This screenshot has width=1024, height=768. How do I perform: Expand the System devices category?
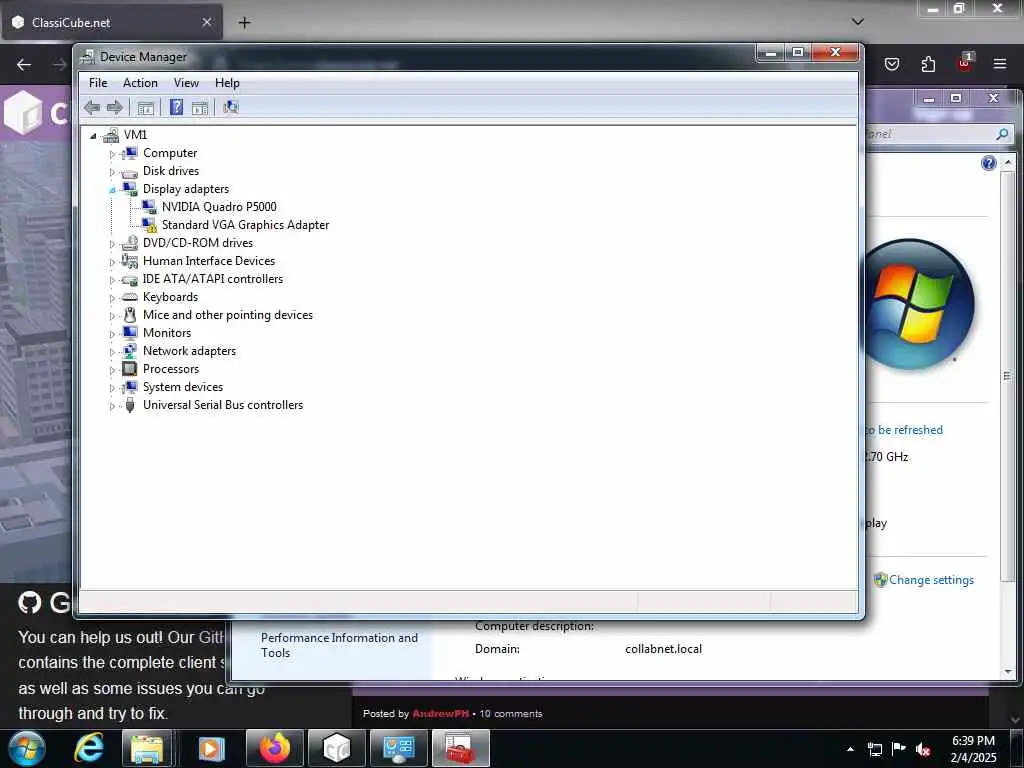click(112, 389)
